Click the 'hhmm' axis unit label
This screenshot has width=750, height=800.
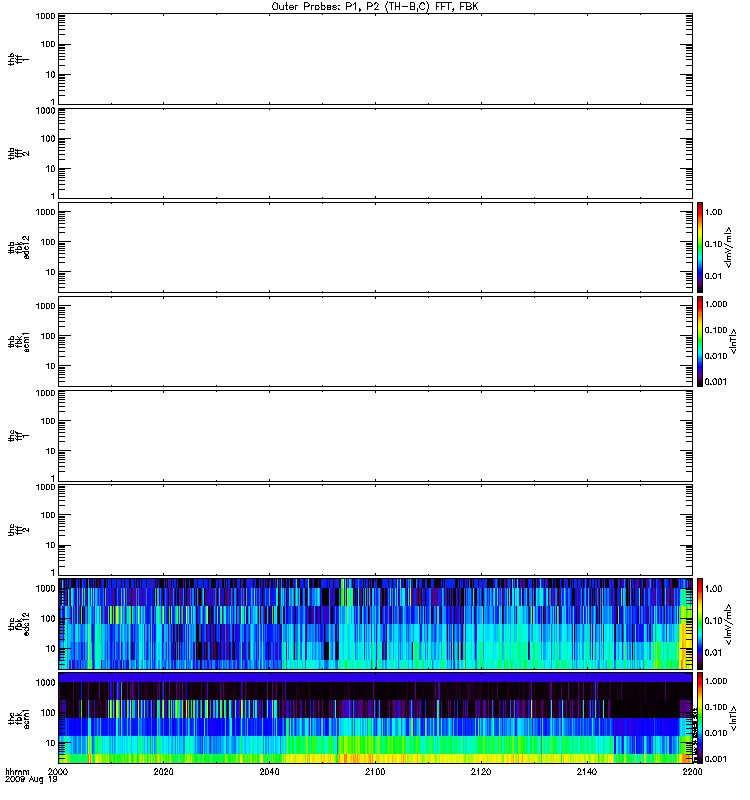pyautogui.click(x=17, y=771)
